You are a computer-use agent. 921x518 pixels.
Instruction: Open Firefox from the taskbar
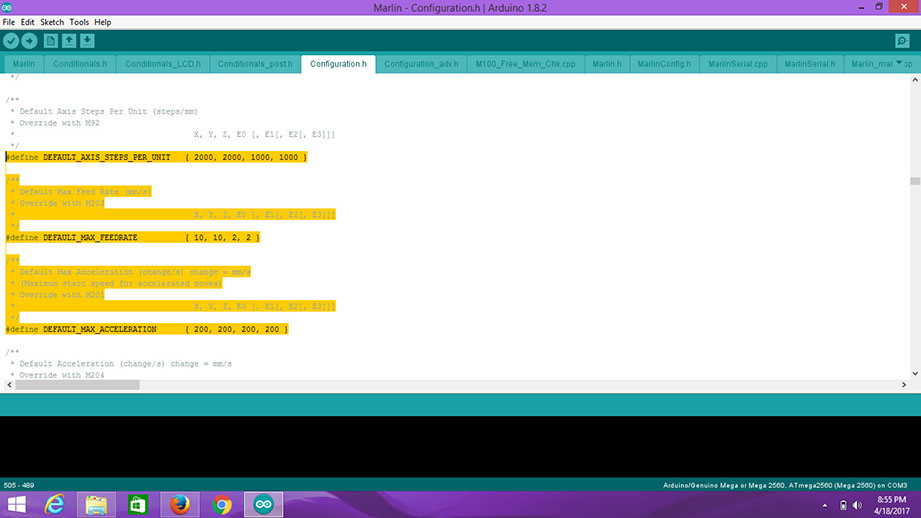coord(180,504)
